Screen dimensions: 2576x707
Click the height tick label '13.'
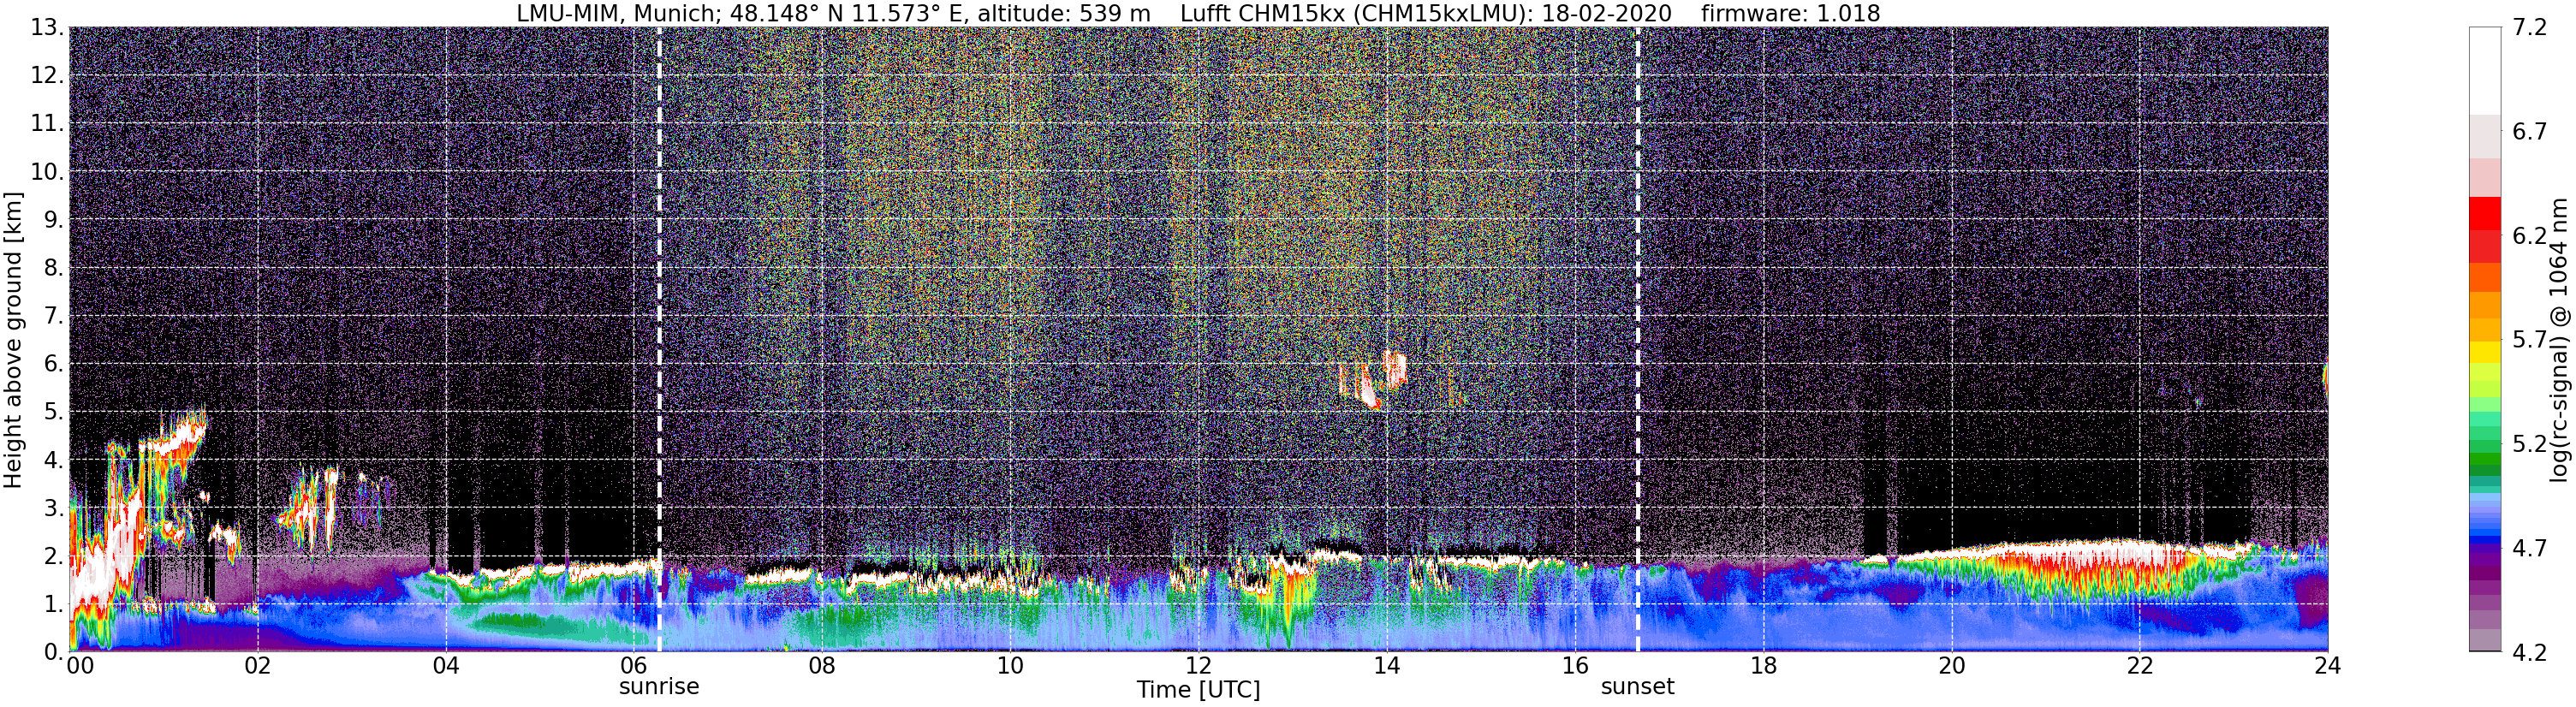(x=46, y=28)
